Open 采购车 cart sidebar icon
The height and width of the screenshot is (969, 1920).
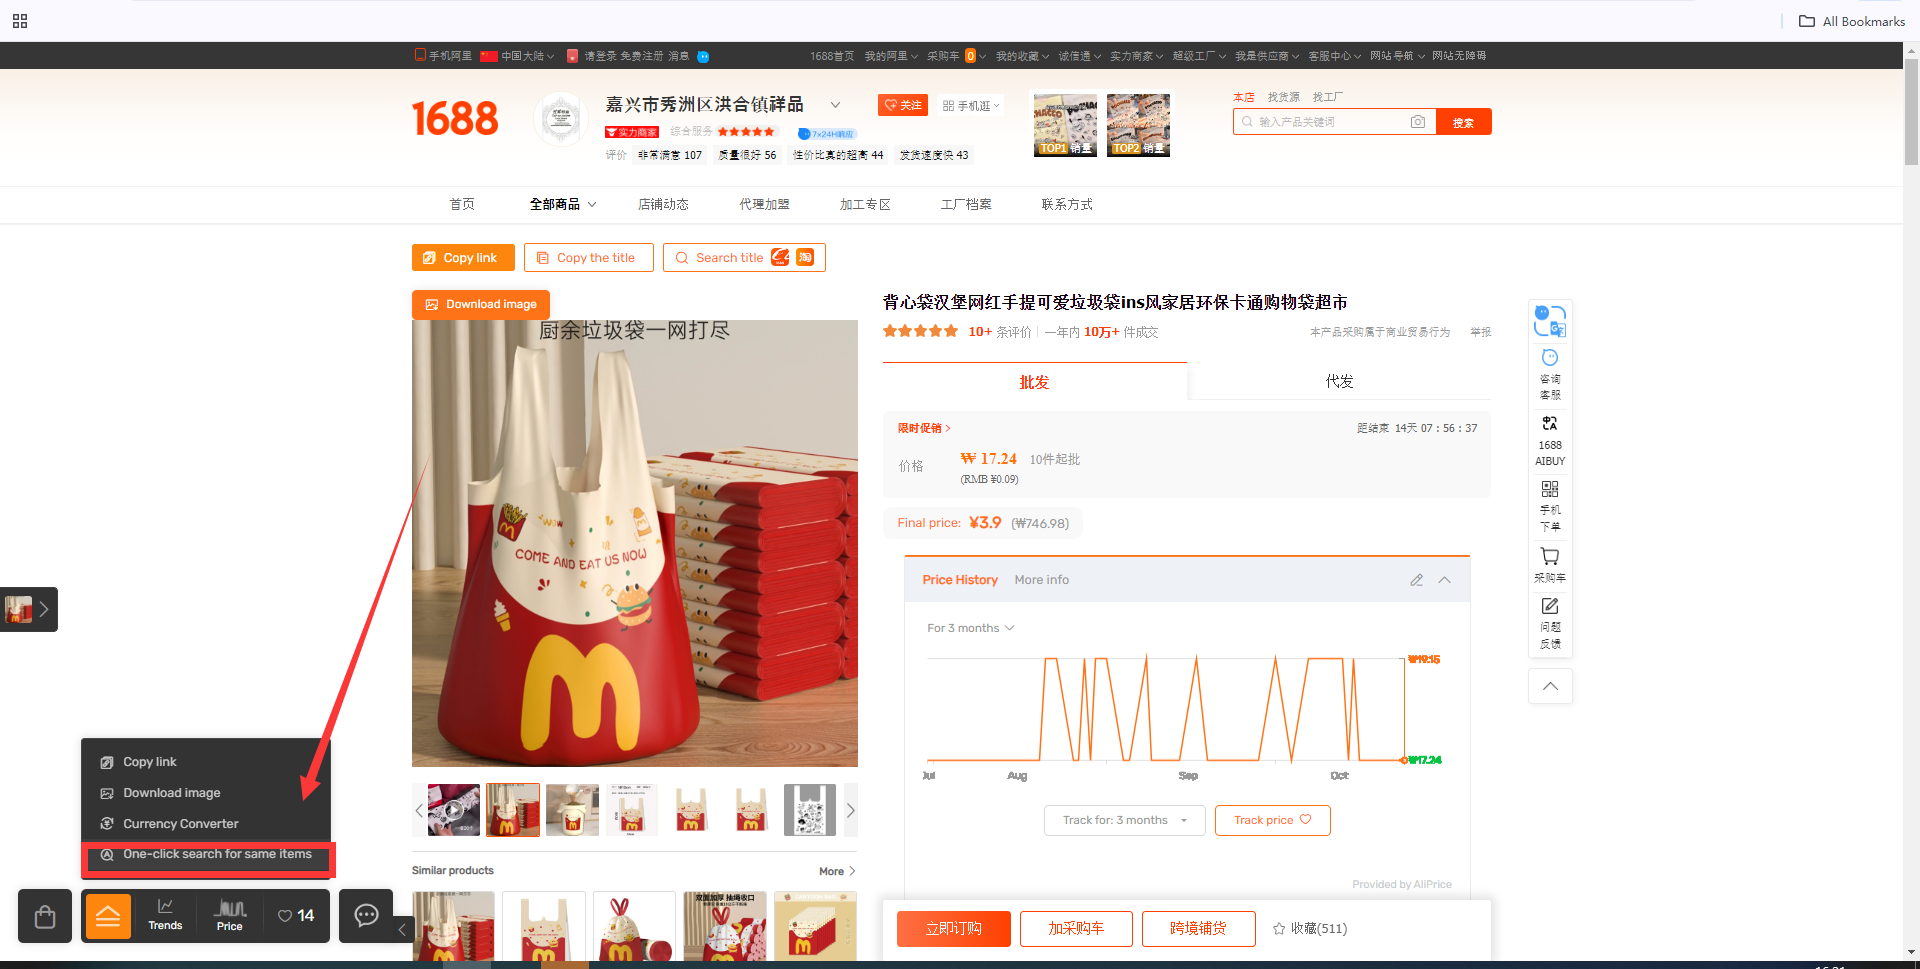[x=1550, y=565]
